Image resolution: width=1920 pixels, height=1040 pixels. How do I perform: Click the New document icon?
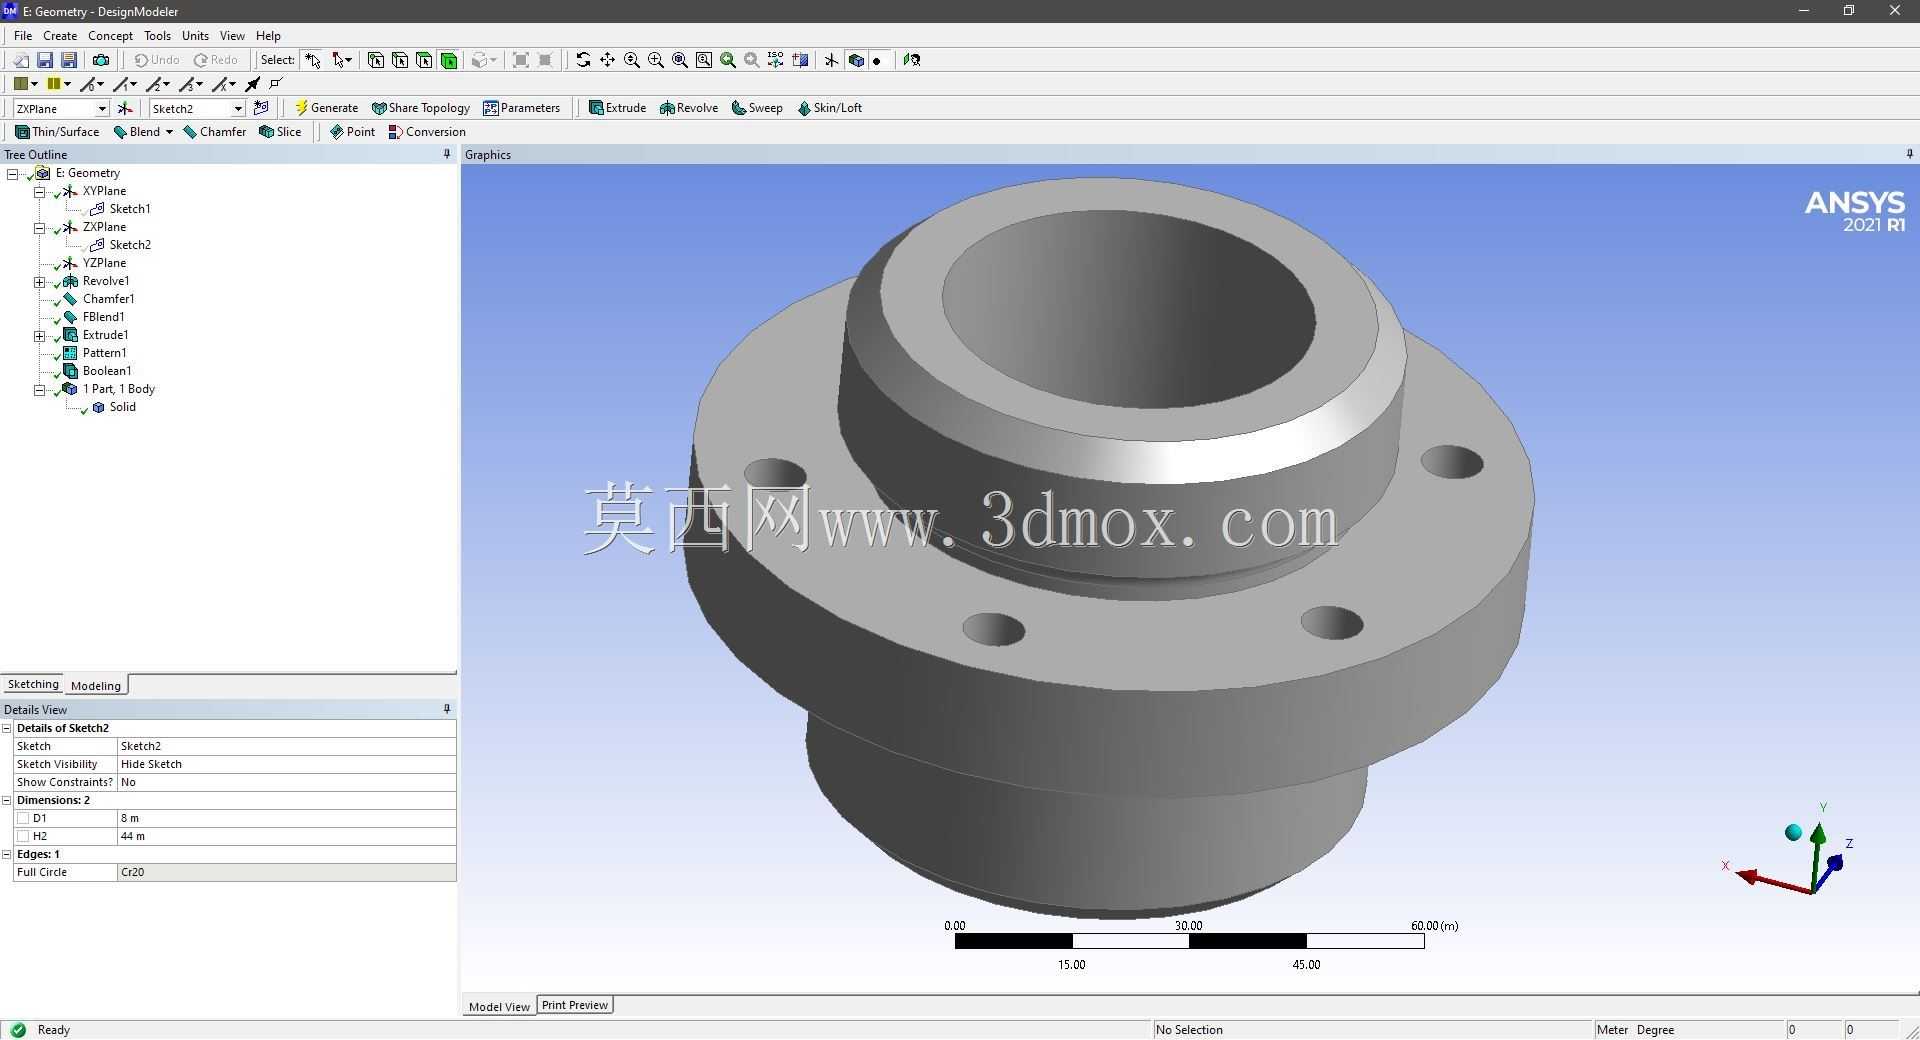(x=21, y=60)
